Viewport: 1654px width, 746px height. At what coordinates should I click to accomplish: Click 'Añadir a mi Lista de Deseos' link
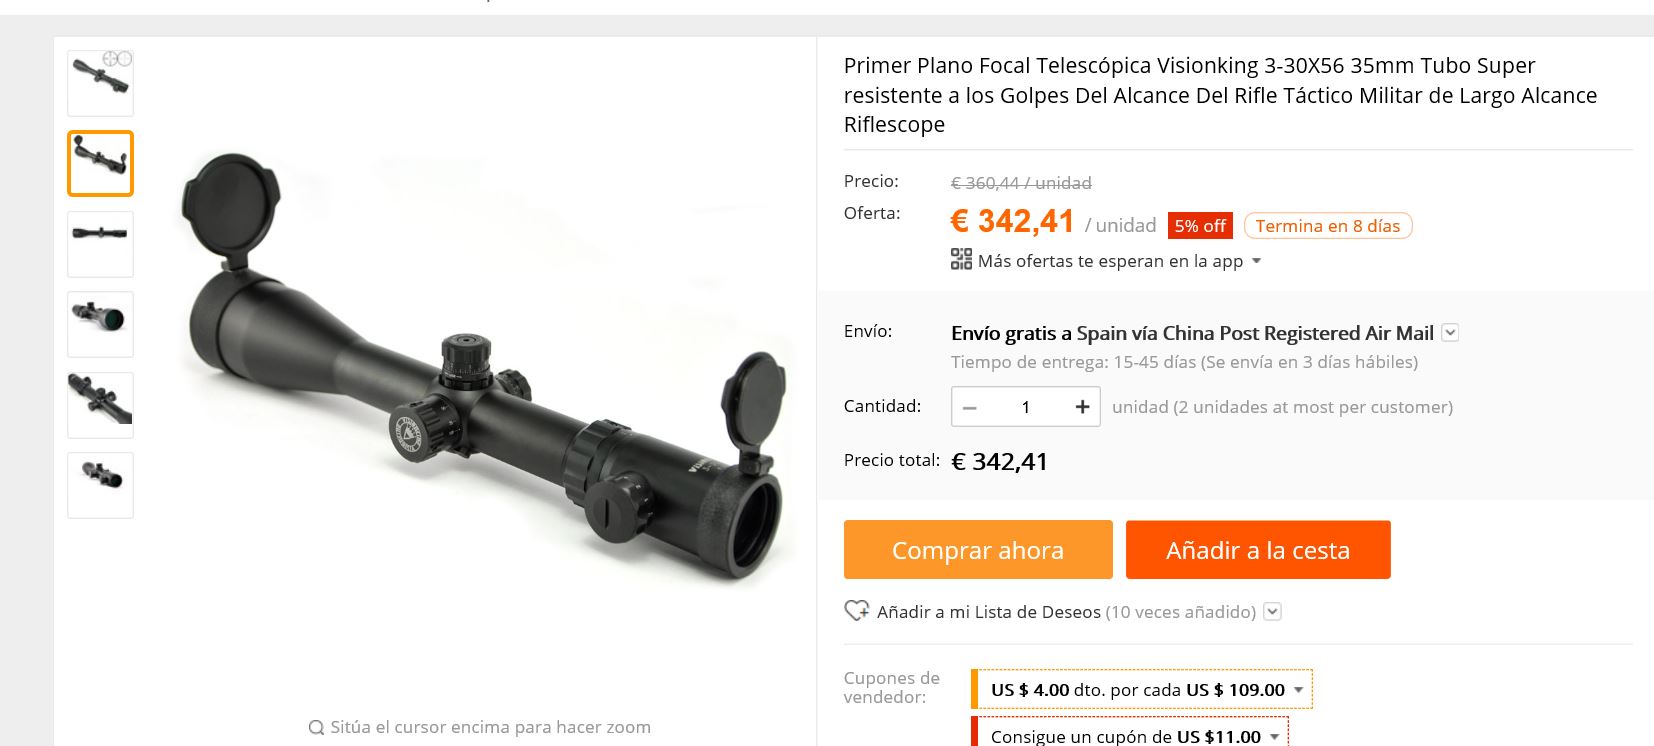[x=988, y=612]
